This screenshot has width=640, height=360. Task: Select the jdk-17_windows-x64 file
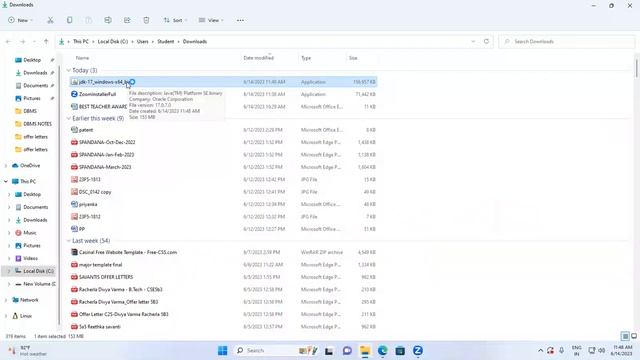click(x=223, y=82)
